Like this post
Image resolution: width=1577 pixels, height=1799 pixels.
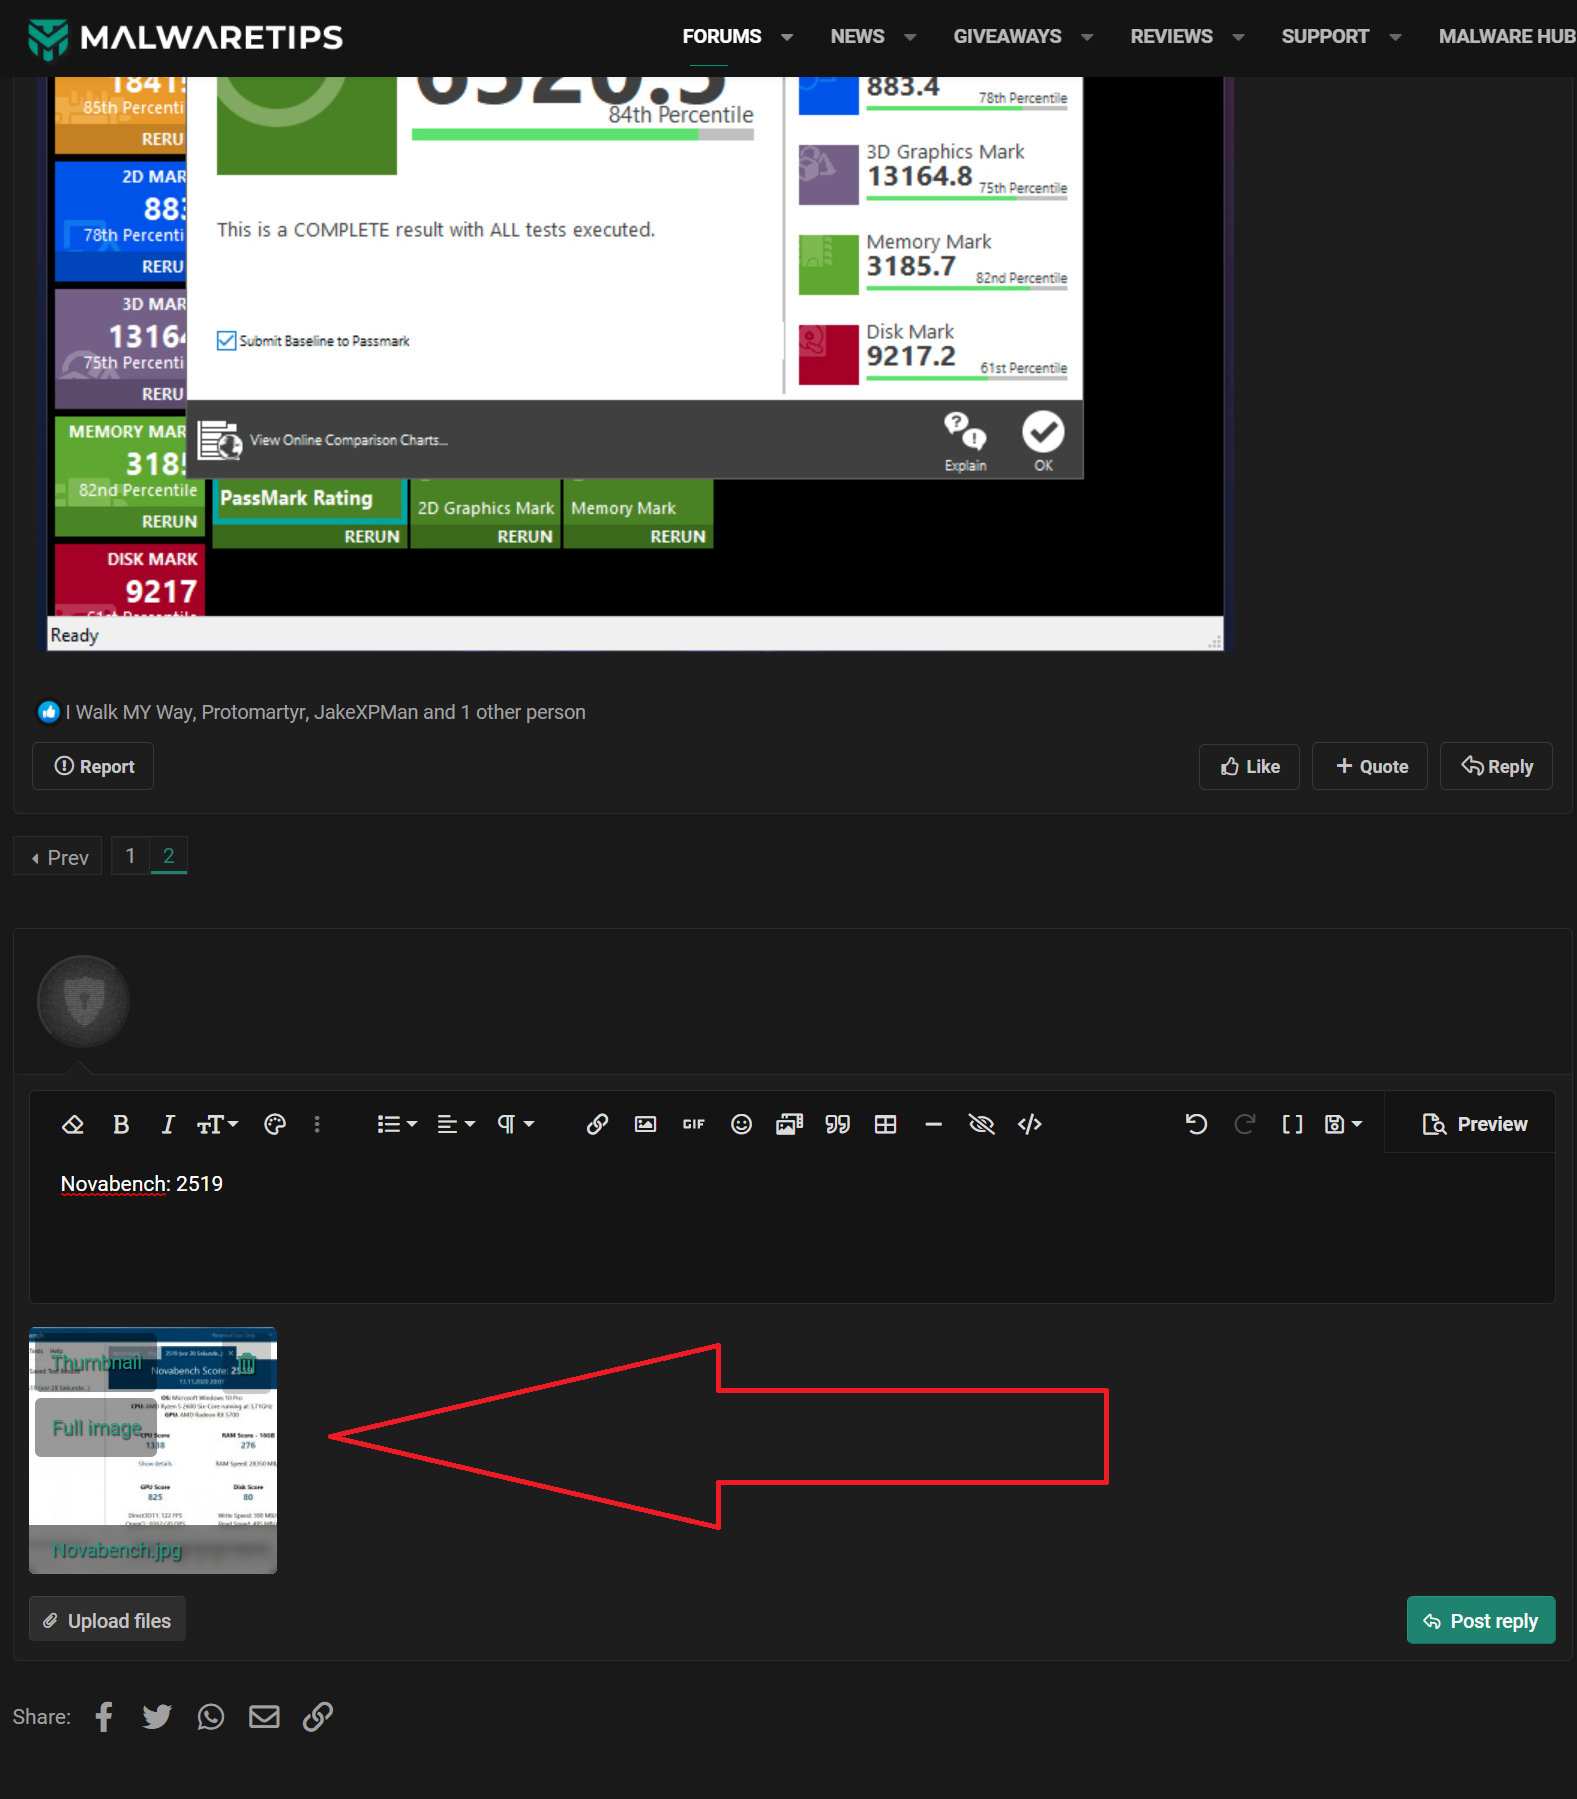click(x=1249, y=766)
